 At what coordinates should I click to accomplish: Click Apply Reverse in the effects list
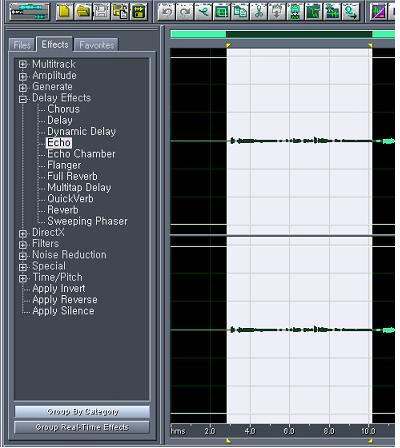coord(65,300)
